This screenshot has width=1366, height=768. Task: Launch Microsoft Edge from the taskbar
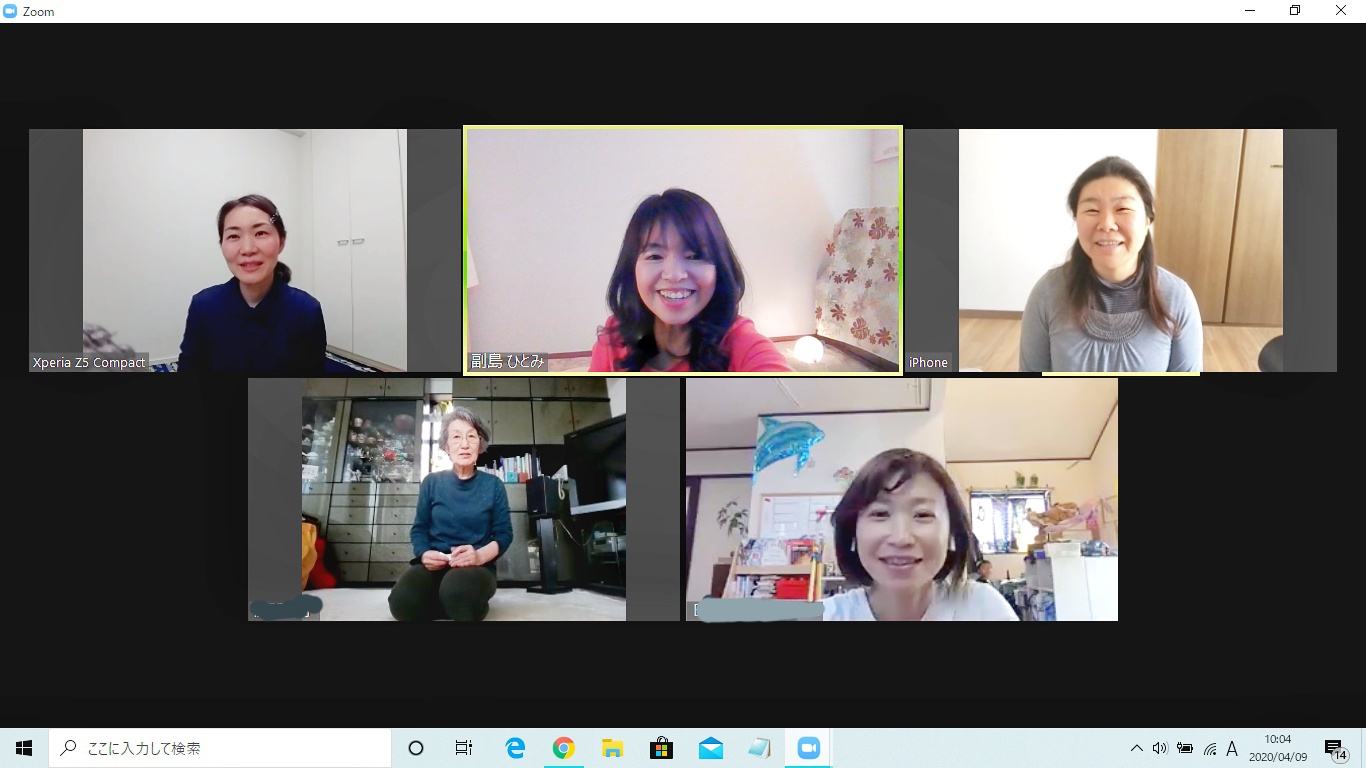[515, 748]
